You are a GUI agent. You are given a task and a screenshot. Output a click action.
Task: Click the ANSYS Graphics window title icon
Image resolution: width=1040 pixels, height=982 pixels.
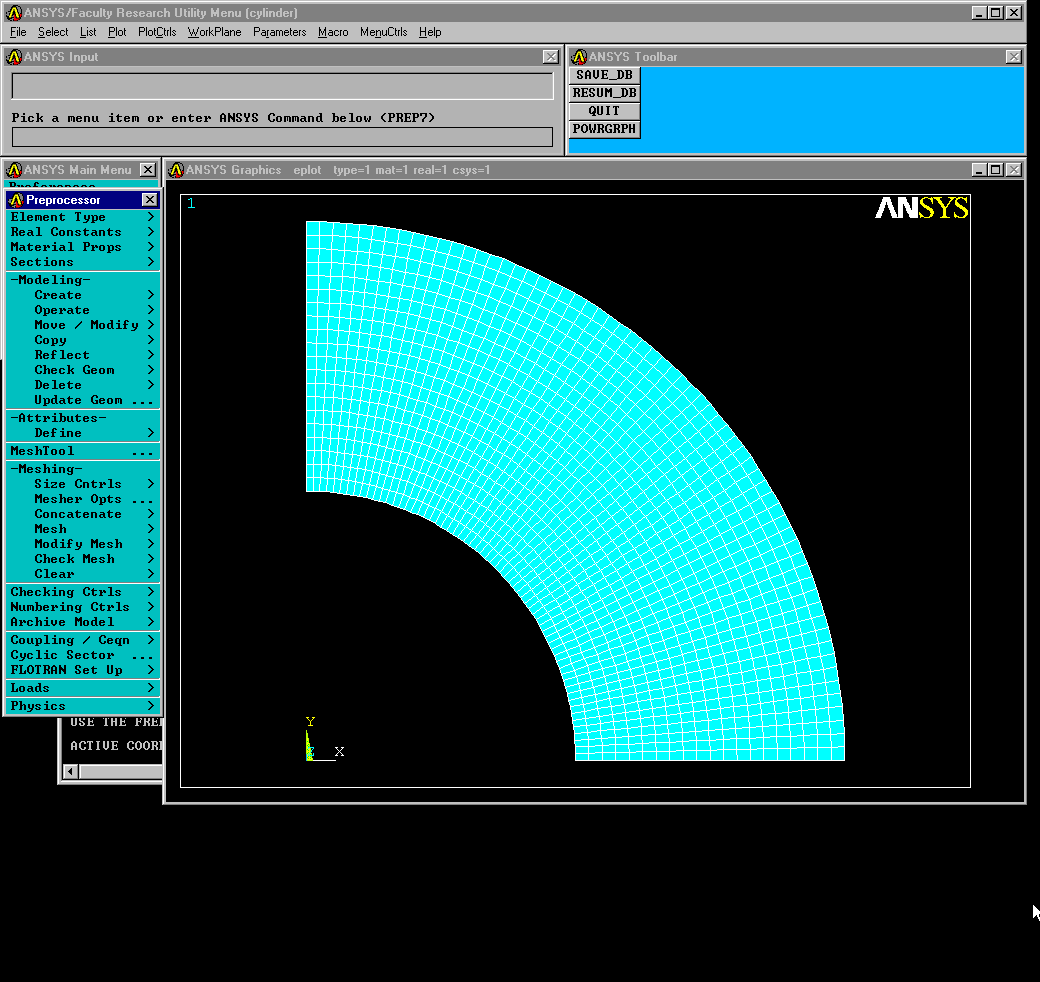point(177,170)
